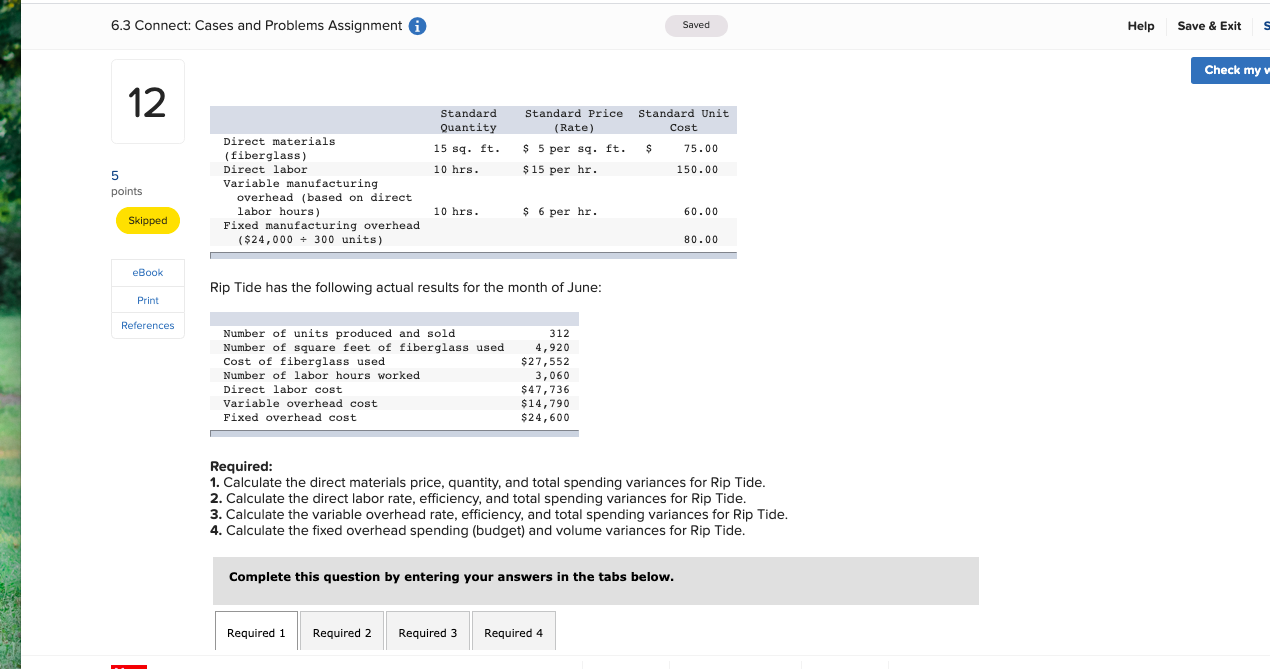The height and width of the screenshot is (669, 1270).
Task: Click the Print option
Action: click(147, 299)
